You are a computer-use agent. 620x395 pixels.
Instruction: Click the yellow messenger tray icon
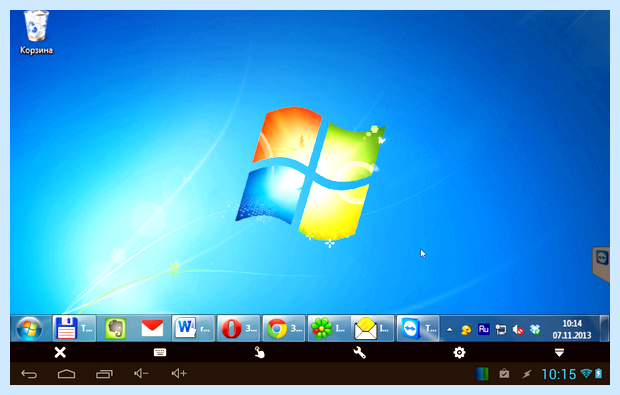pos(467,329)
